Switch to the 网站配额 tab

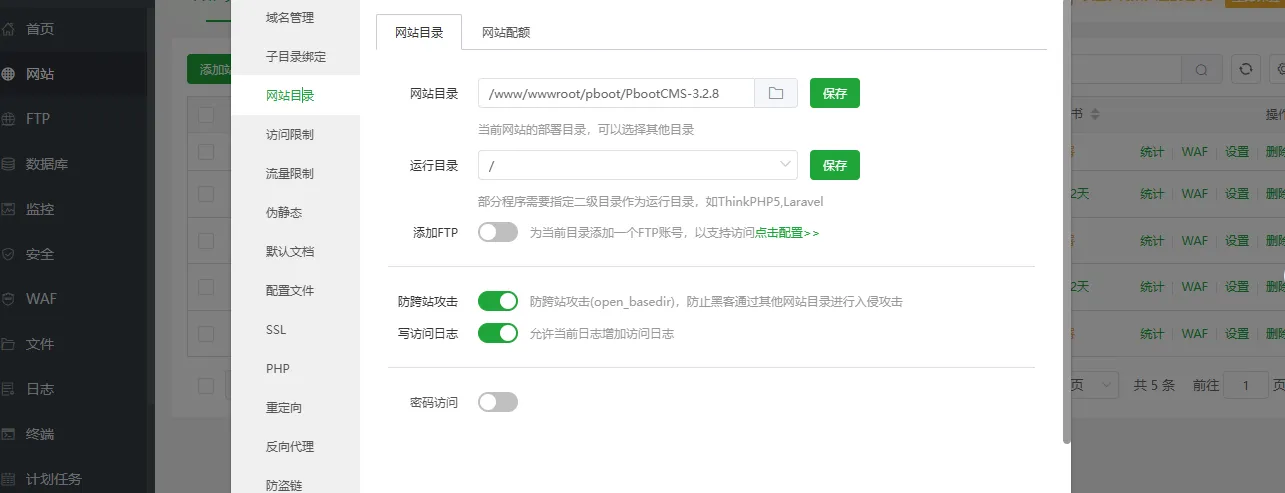tap(505, 32)
